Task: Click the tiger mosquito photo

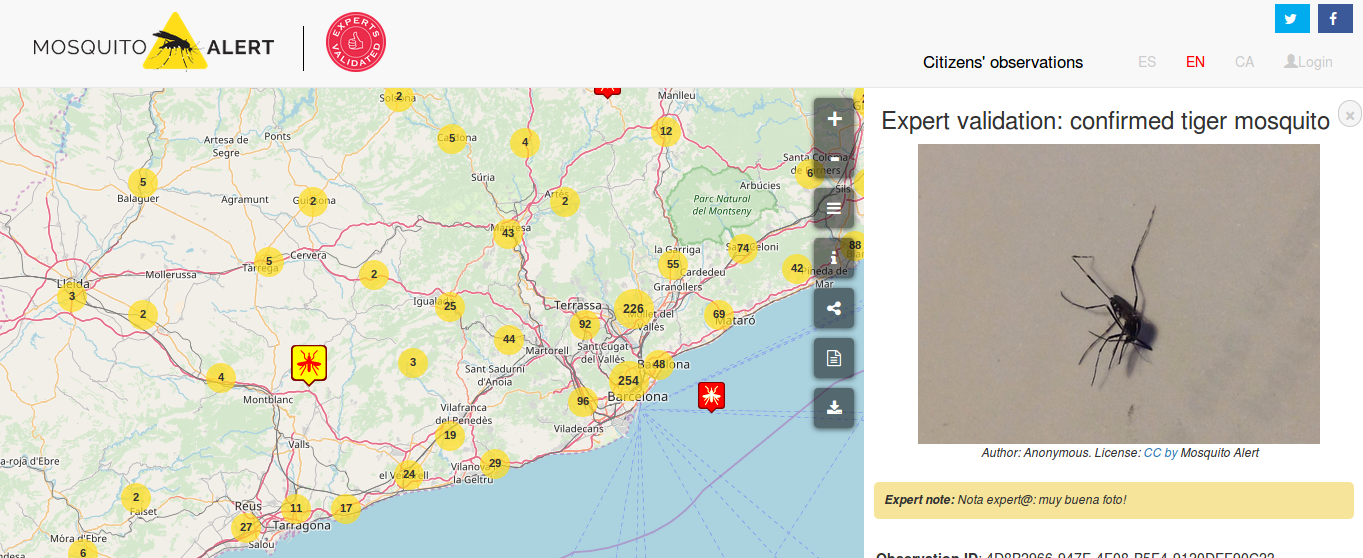Action: tap(1119, 294)
